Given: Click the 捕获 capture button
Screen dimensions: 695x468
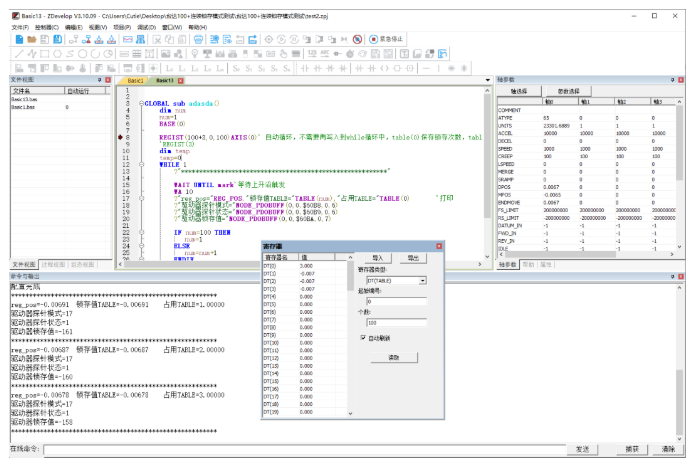Looking at the screenshot, I should point(632,449).
